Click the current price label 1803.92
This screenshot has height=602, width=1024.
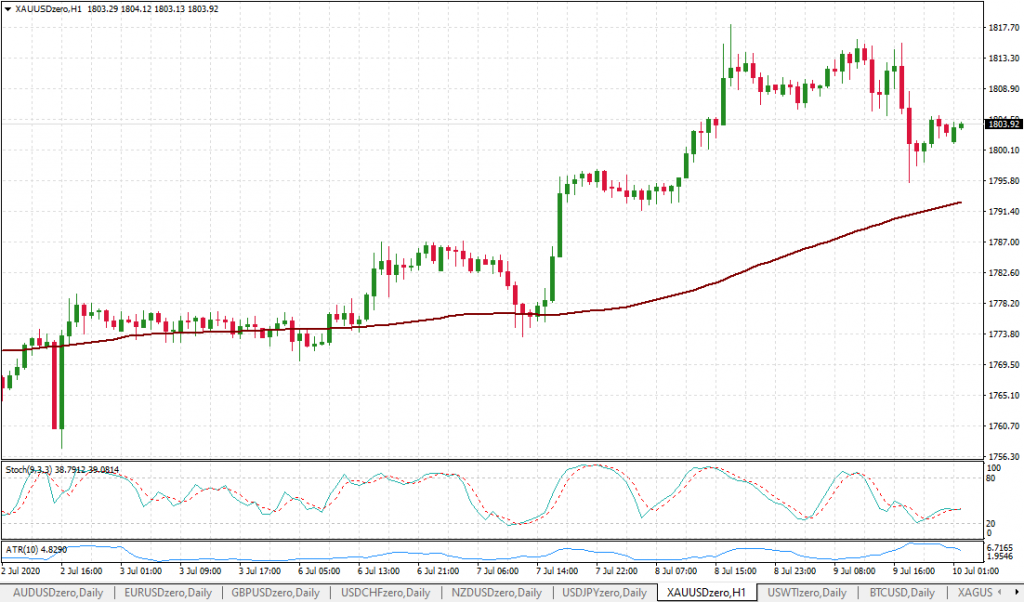coord(1002,124)
